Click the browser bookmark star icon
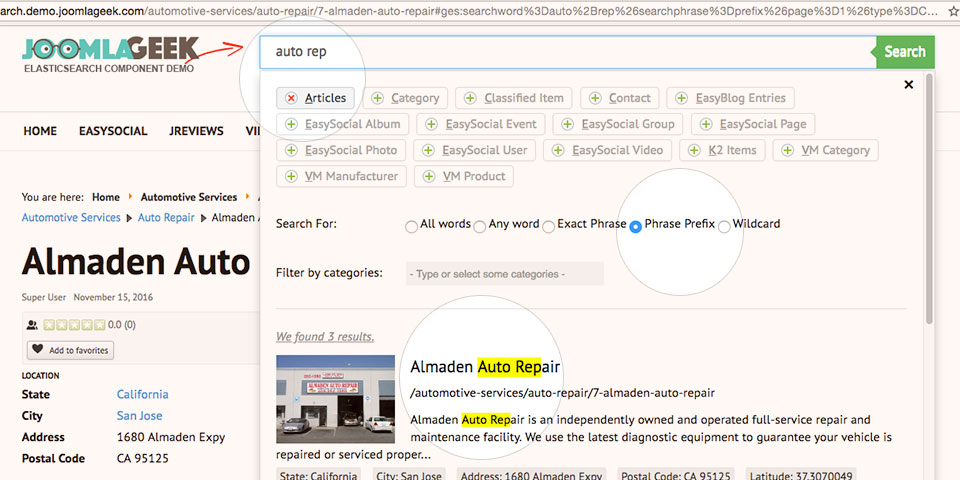The height and width of the screenshot is (480, 960). coord(954,11)
